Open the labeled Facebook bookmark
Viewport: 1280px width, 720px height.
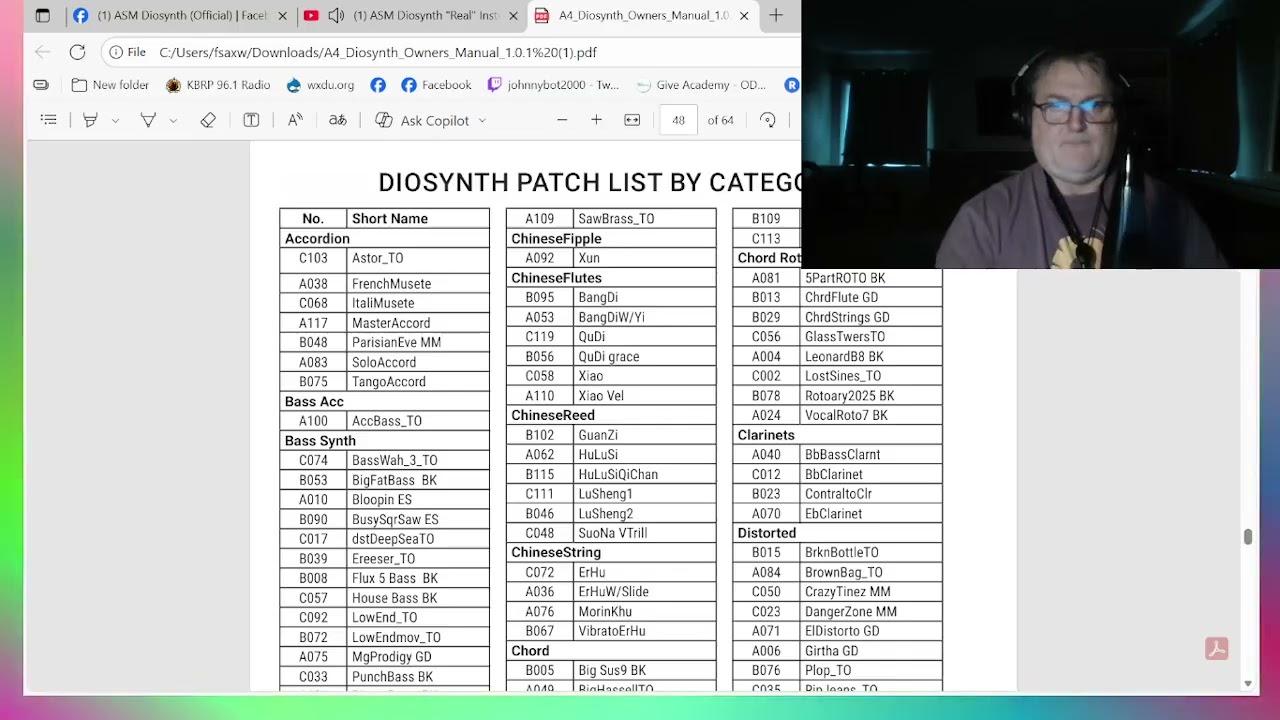pos(436,85)
